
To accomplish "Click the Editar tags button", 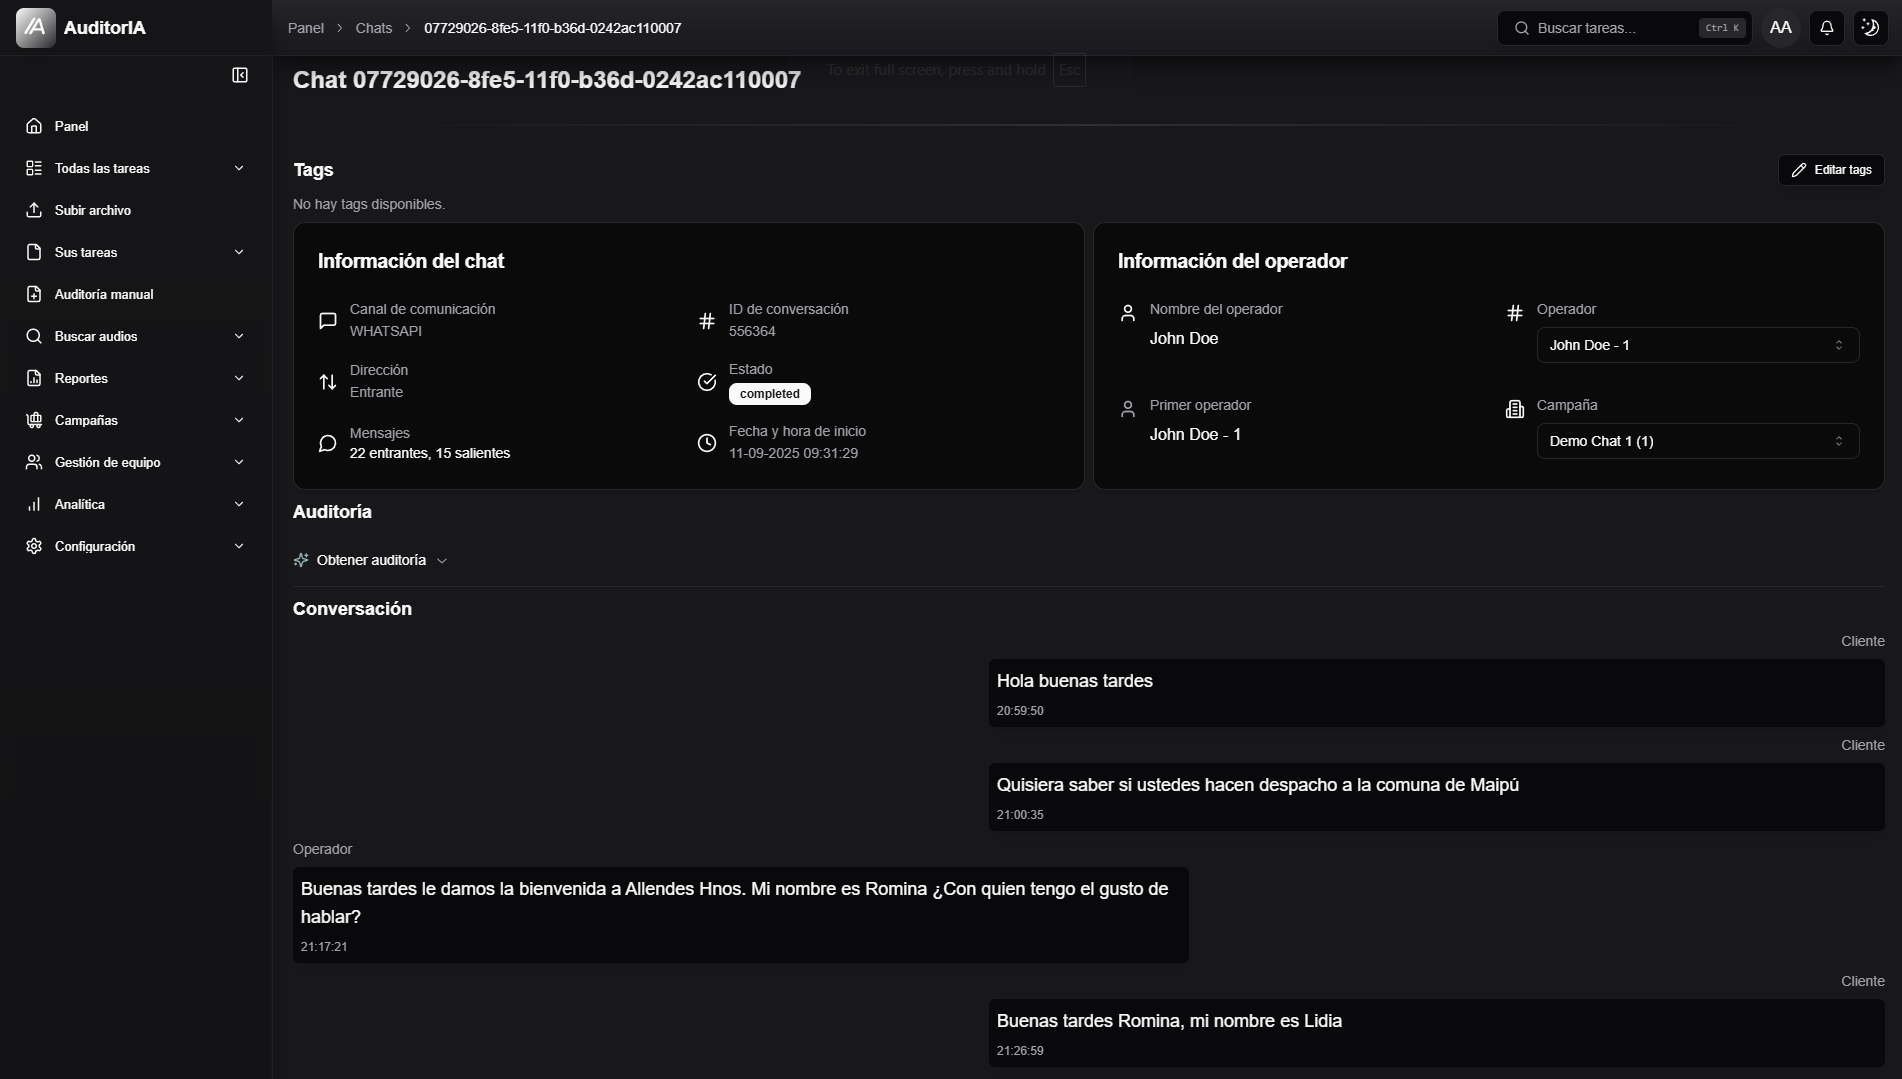I will pos(1831,170).
